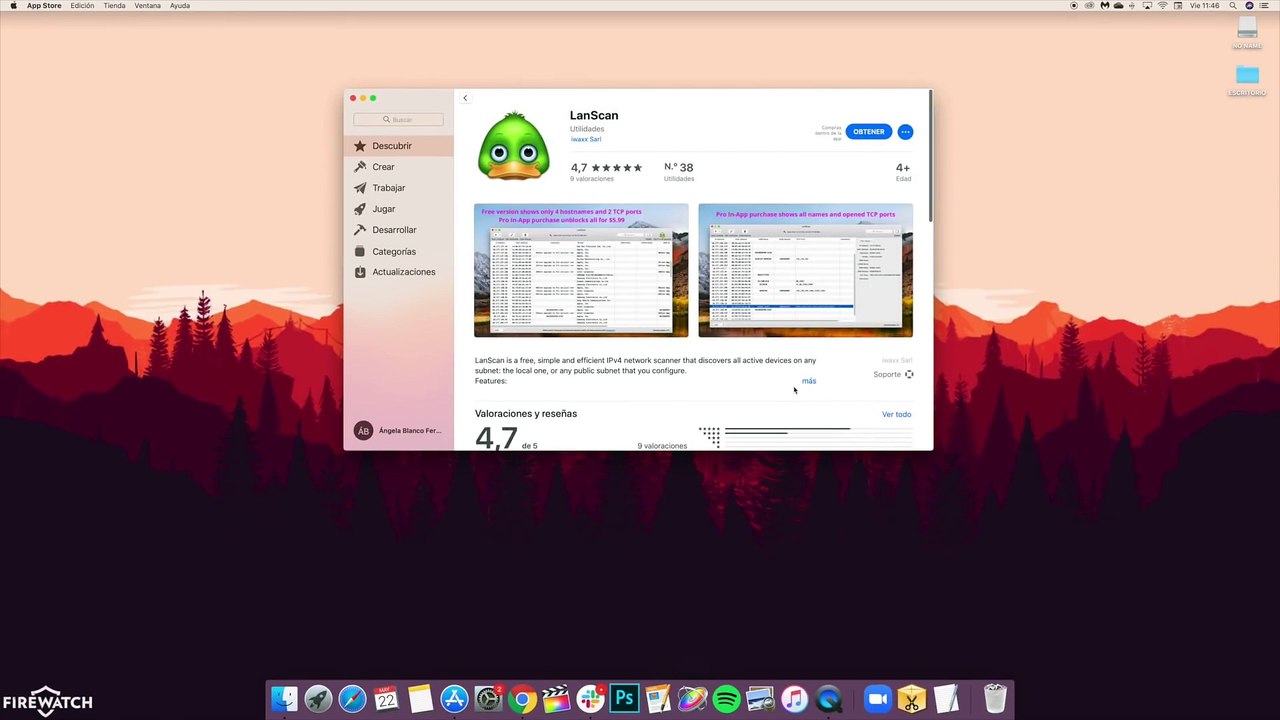Click the Vie 11:46 clock
Screen dimensions: 1280x720
1205,5
